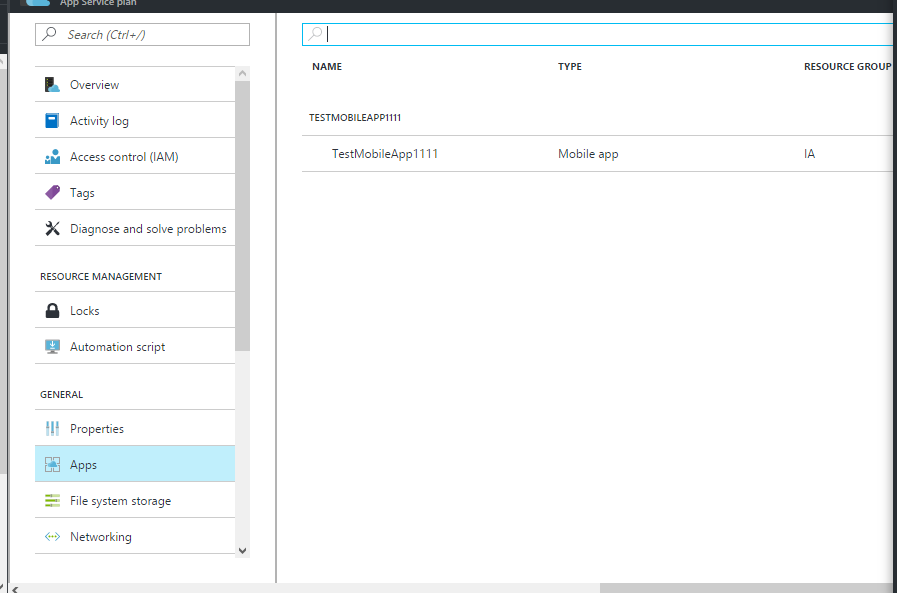Click the sidebar scroll up arrow
Image resolution: width=897 pixels, height=593 pixels.
(x=243, y=73)
